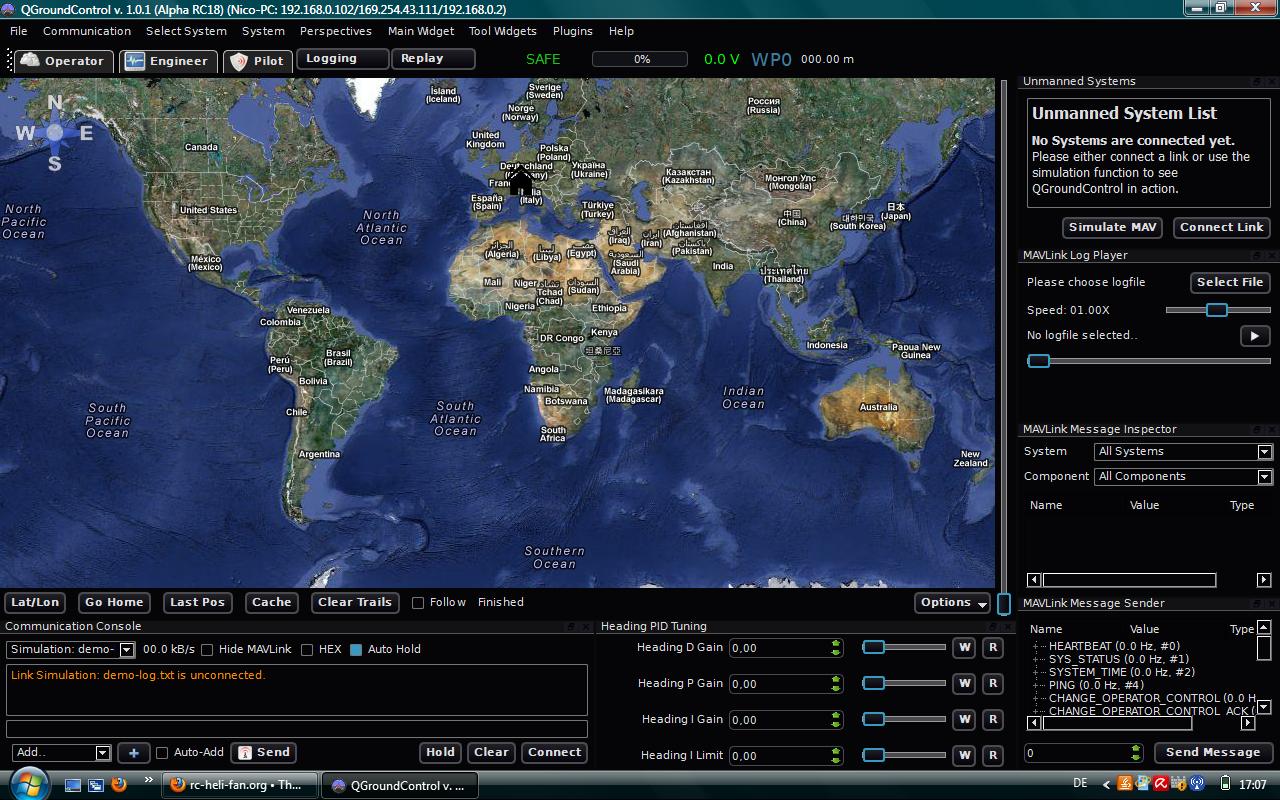The width and height of the screenshot is (1280, 800).
Task: Click the home marker over Europe
Action: pos(521,182)
